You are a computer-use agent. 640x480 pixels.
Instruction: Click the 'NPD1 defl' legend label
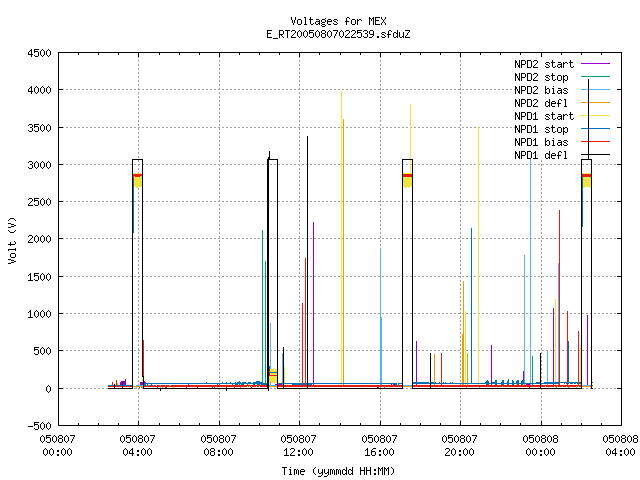pyautogui.click(x=541, y=156)
